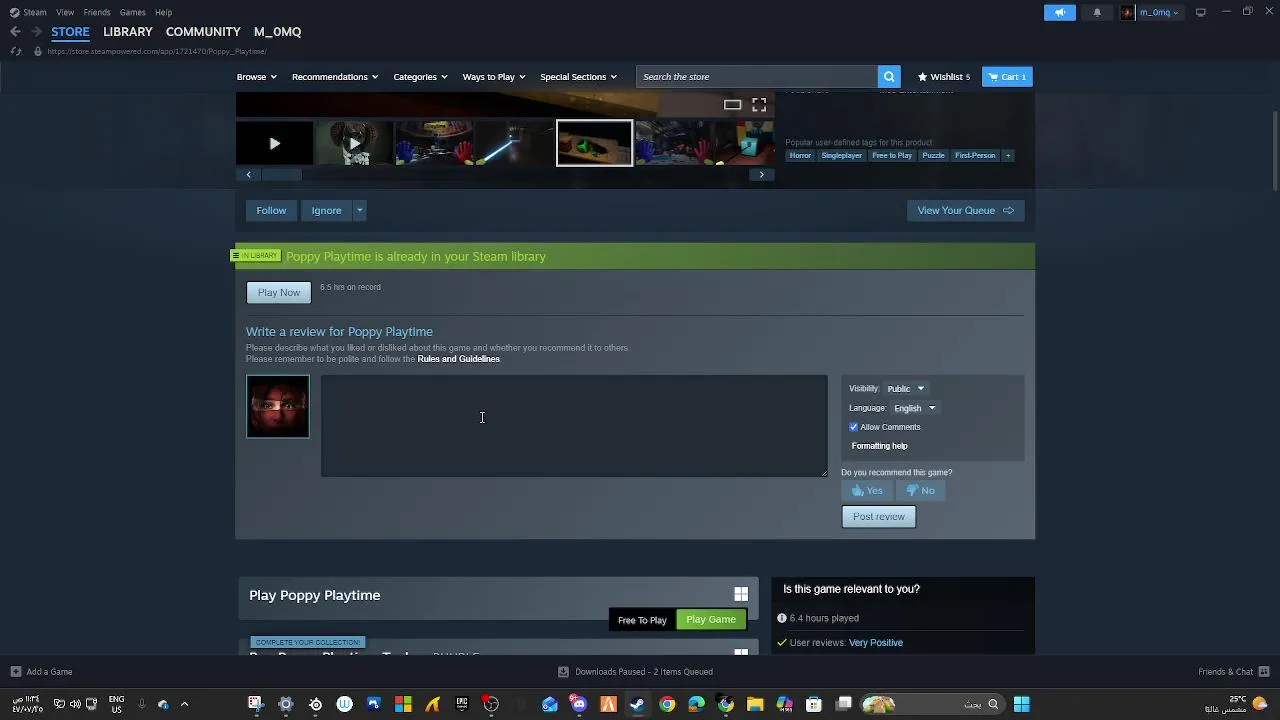
Task: Open the m_0mq account dropdown
Action: [x=1150, y=12]
